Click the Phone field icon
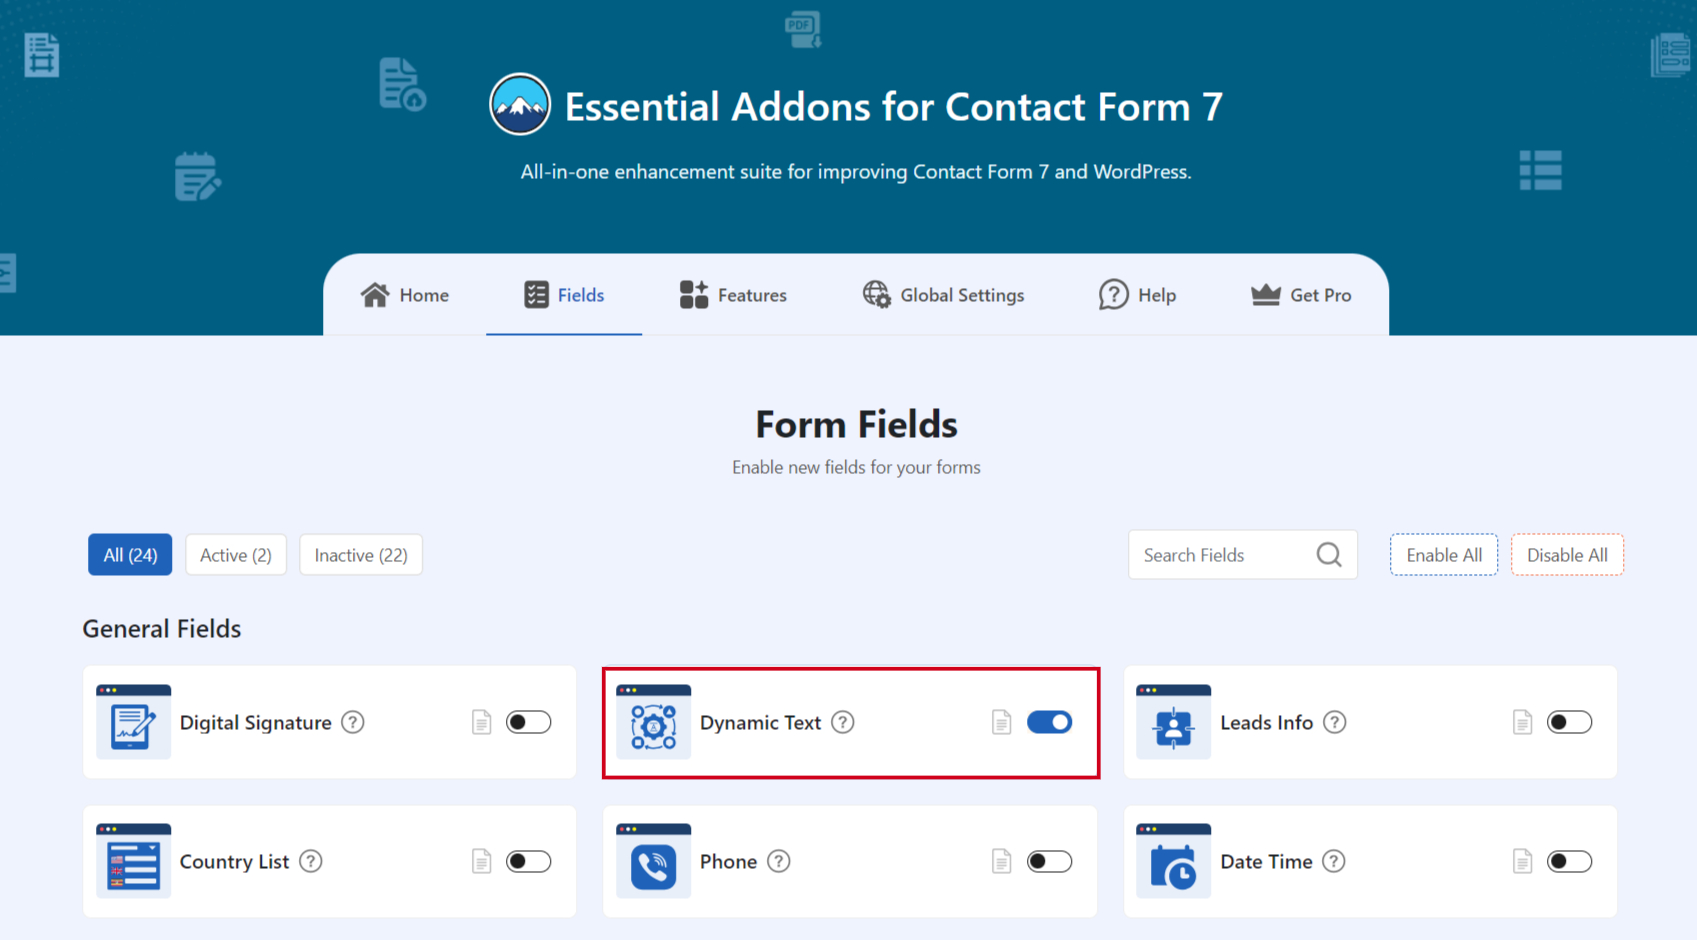The width and height of the screenshot is (1697, 940). (x=653, y=861)
